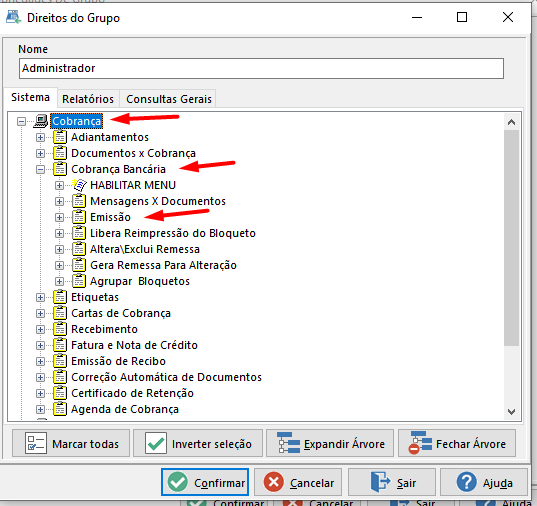The width and height of the screenshot is (537, 506).
Task: Open the Consultas Gerais tab
Action: pos(169,99)
